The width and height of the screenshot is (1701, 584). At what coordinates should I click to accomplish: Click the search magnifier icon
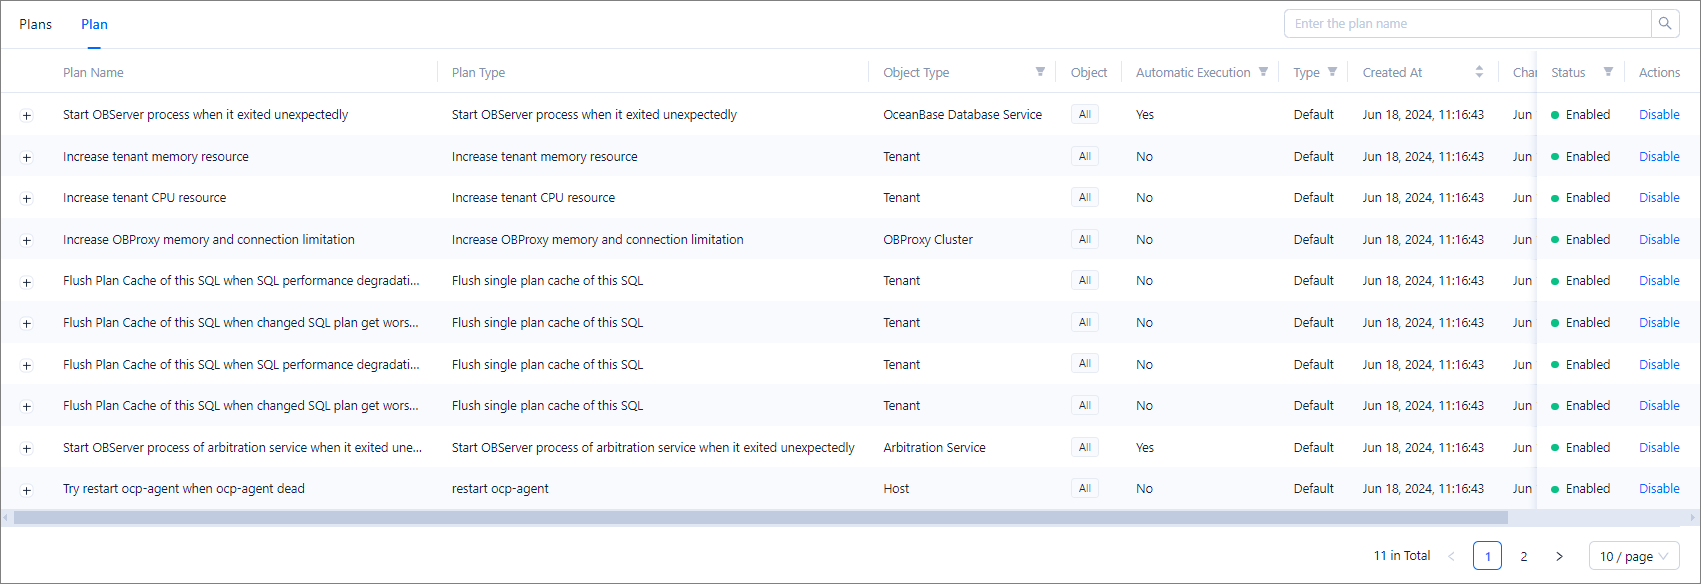pos(1665,24)
